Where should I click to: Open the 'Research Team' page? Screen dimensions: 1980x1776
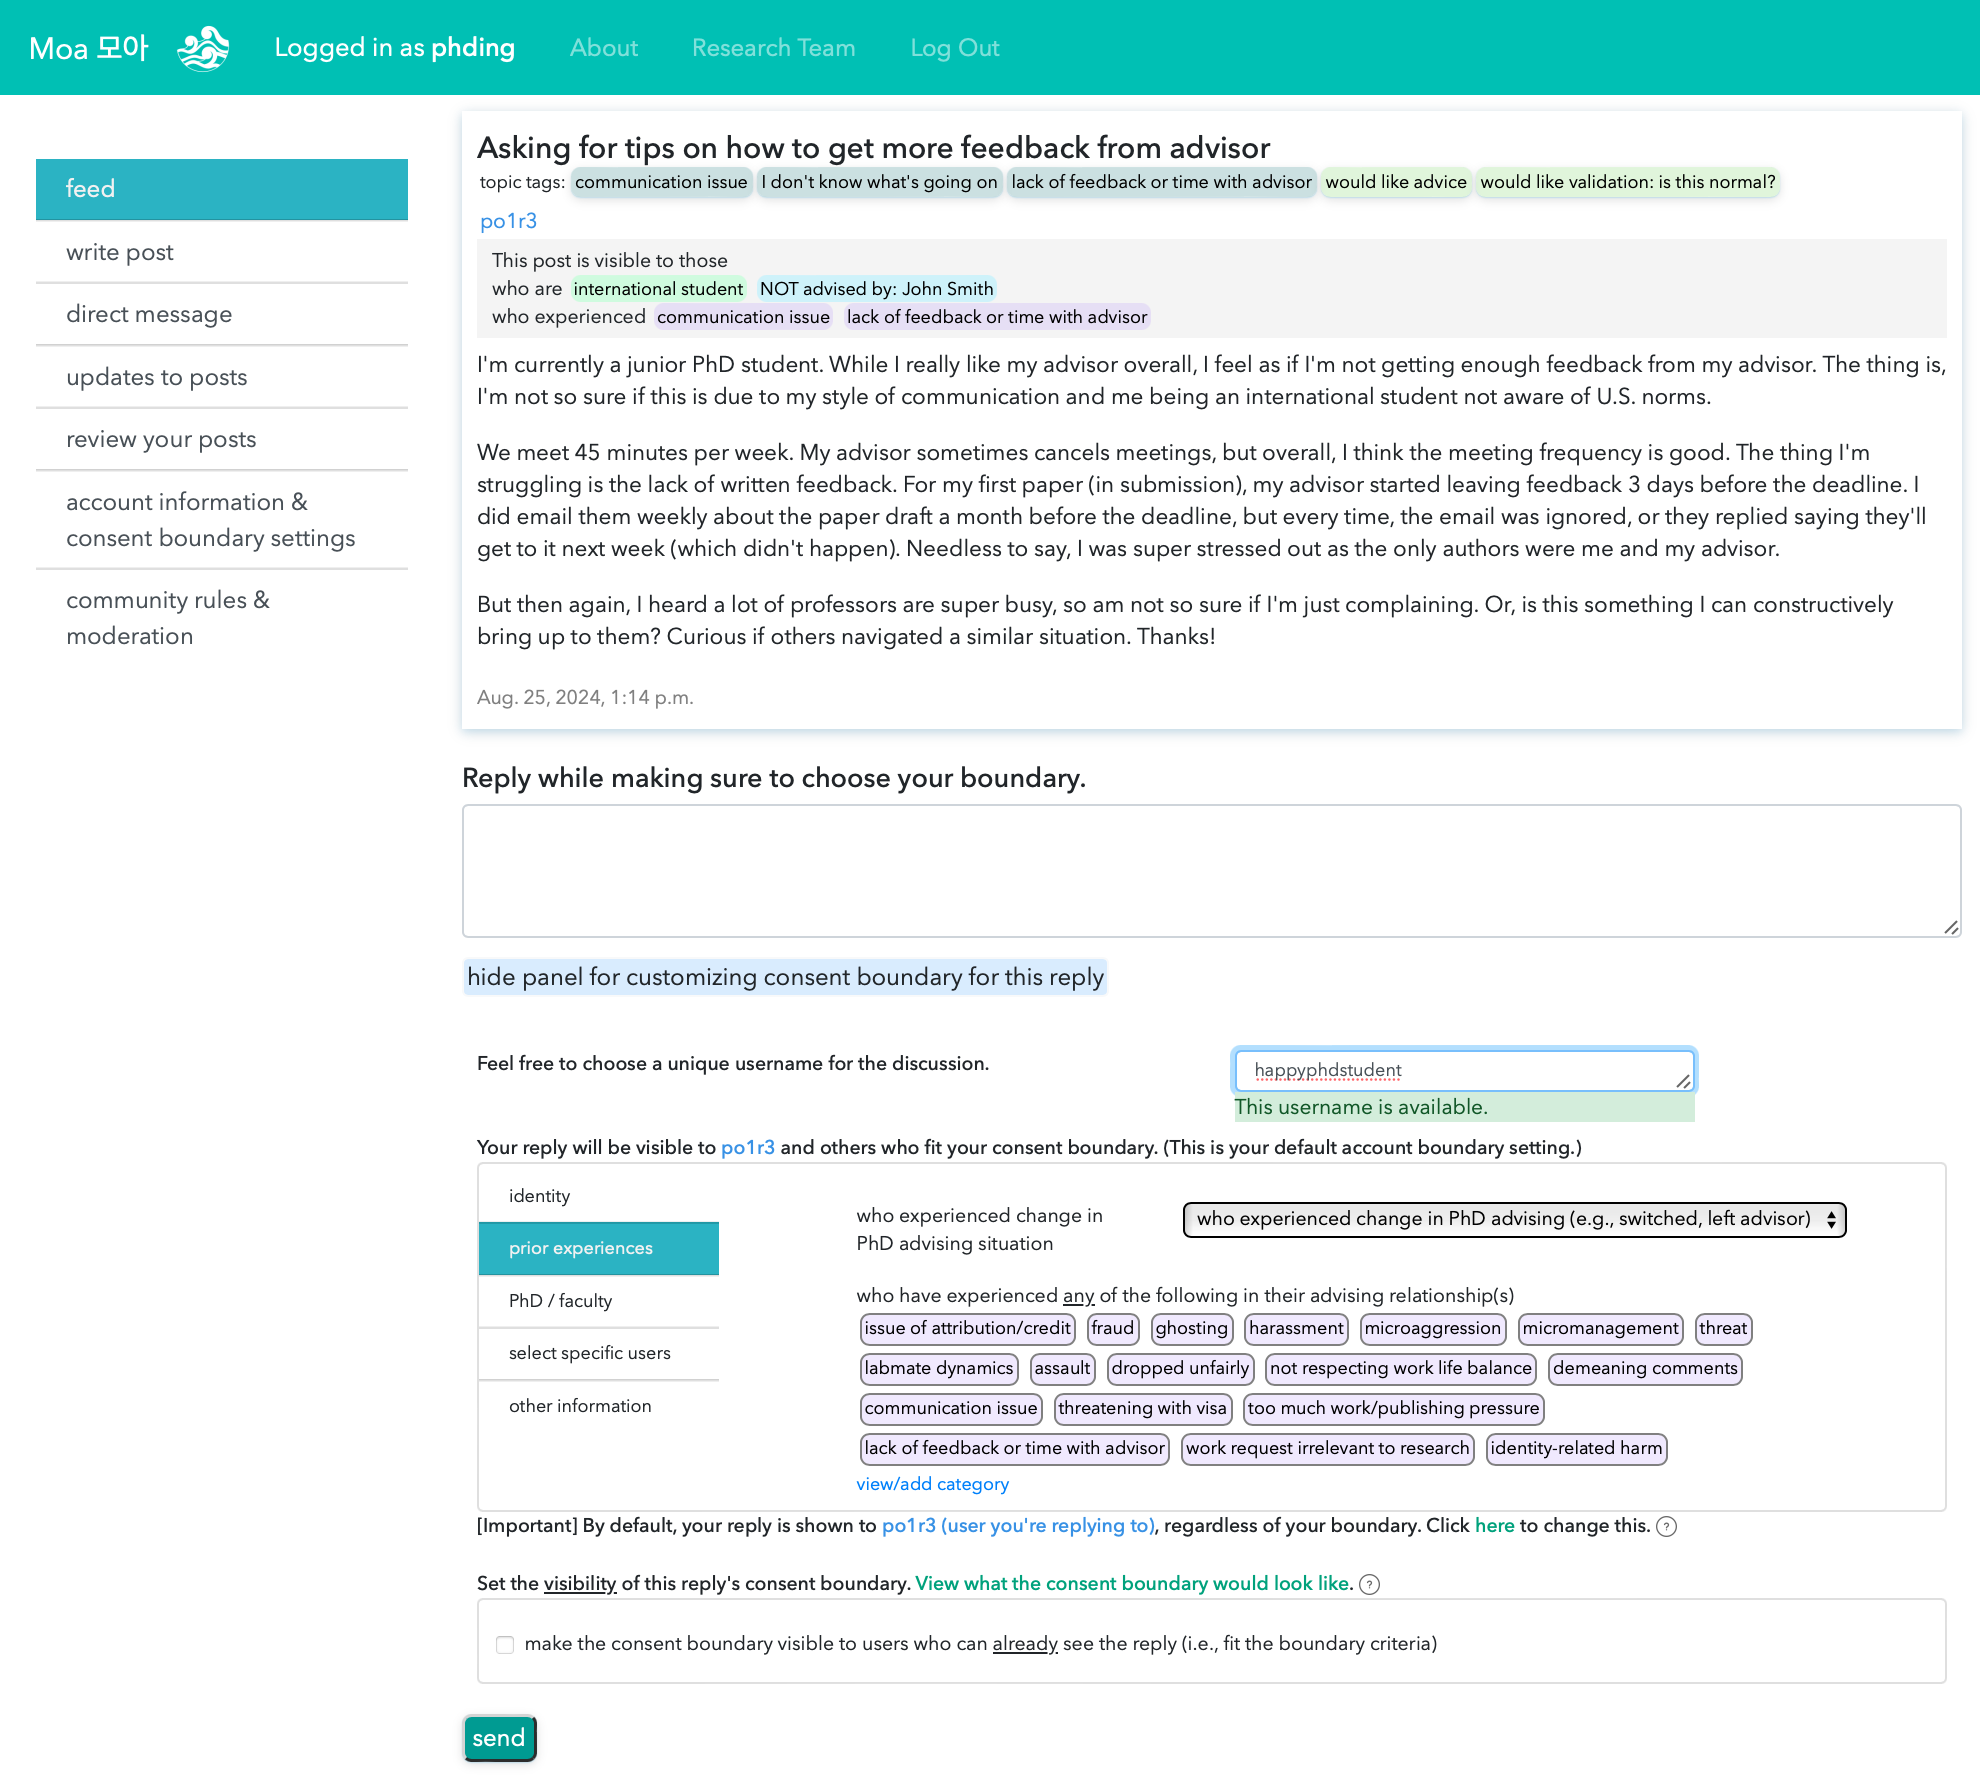tap(774, 48)
